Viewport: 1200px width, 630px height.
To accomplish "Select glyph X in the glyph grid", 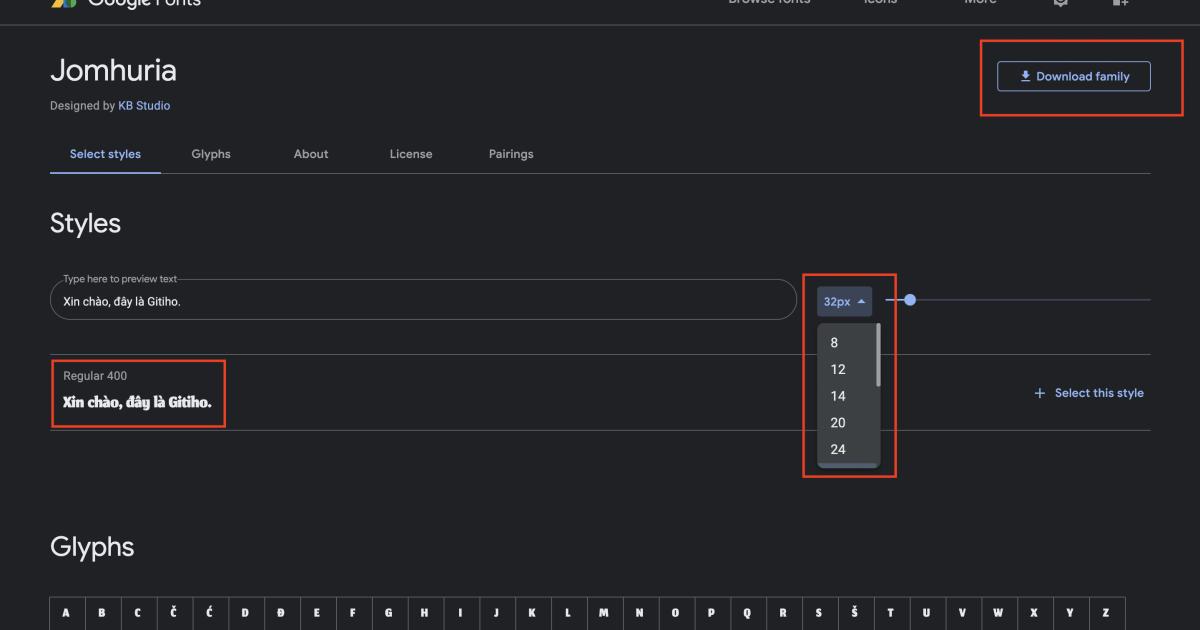I will 1033,613.
